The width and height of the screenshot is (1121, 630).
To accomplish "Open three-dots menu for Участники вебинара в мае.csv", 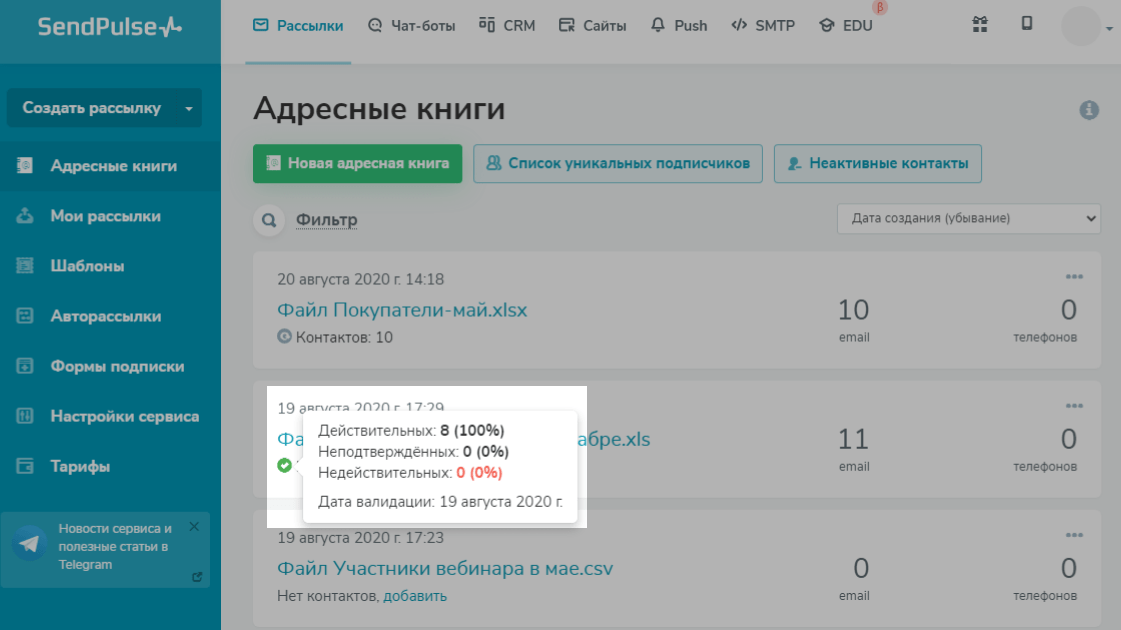I will coord(1074,535).
